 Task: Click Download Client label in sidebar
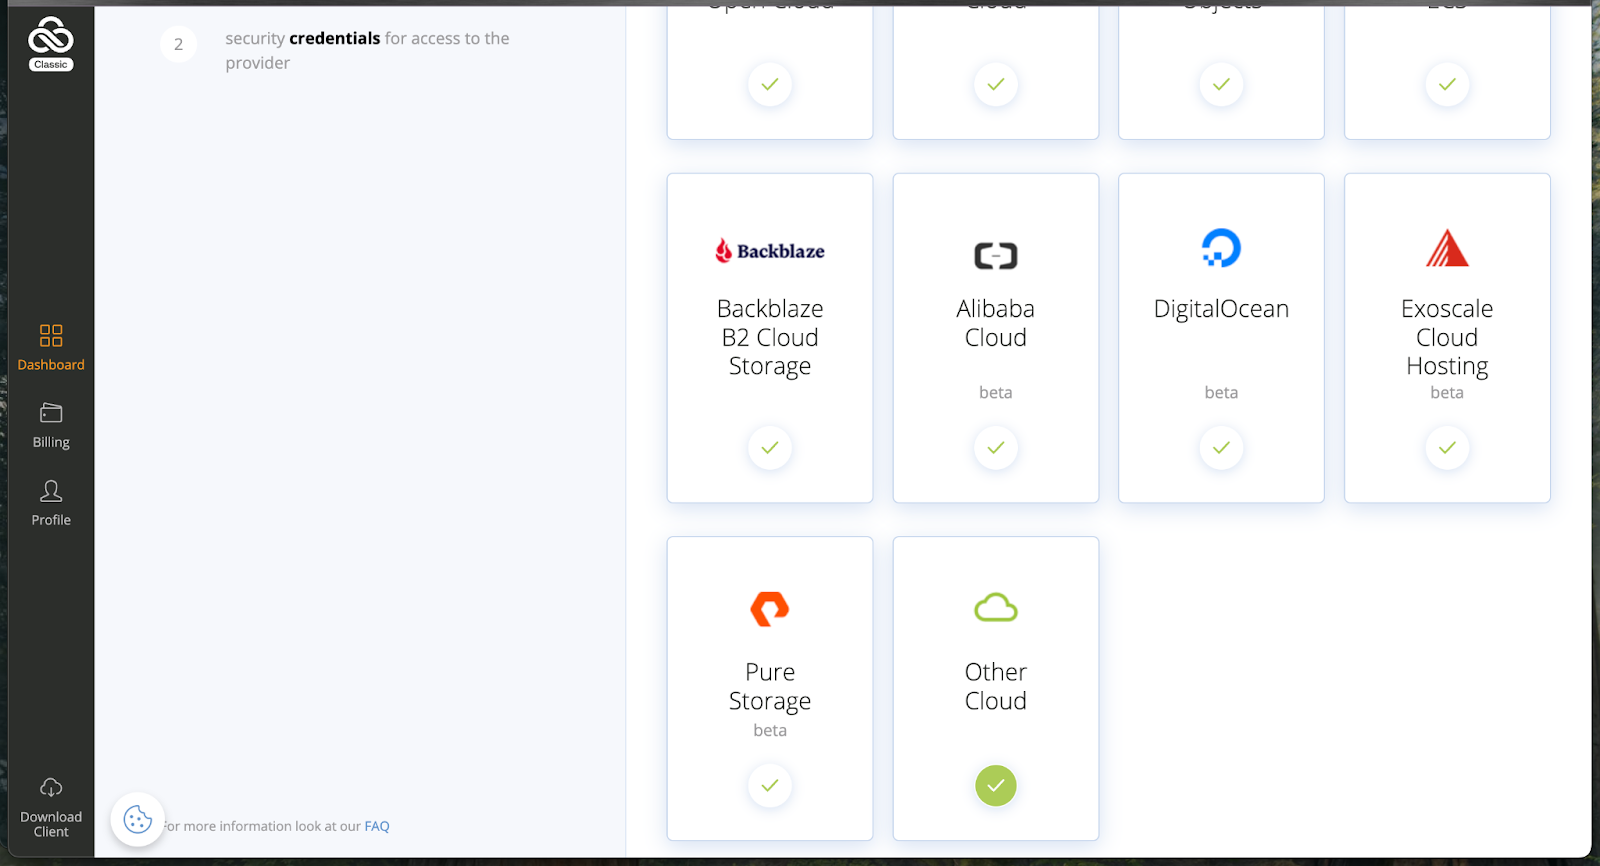coord(51,824)
